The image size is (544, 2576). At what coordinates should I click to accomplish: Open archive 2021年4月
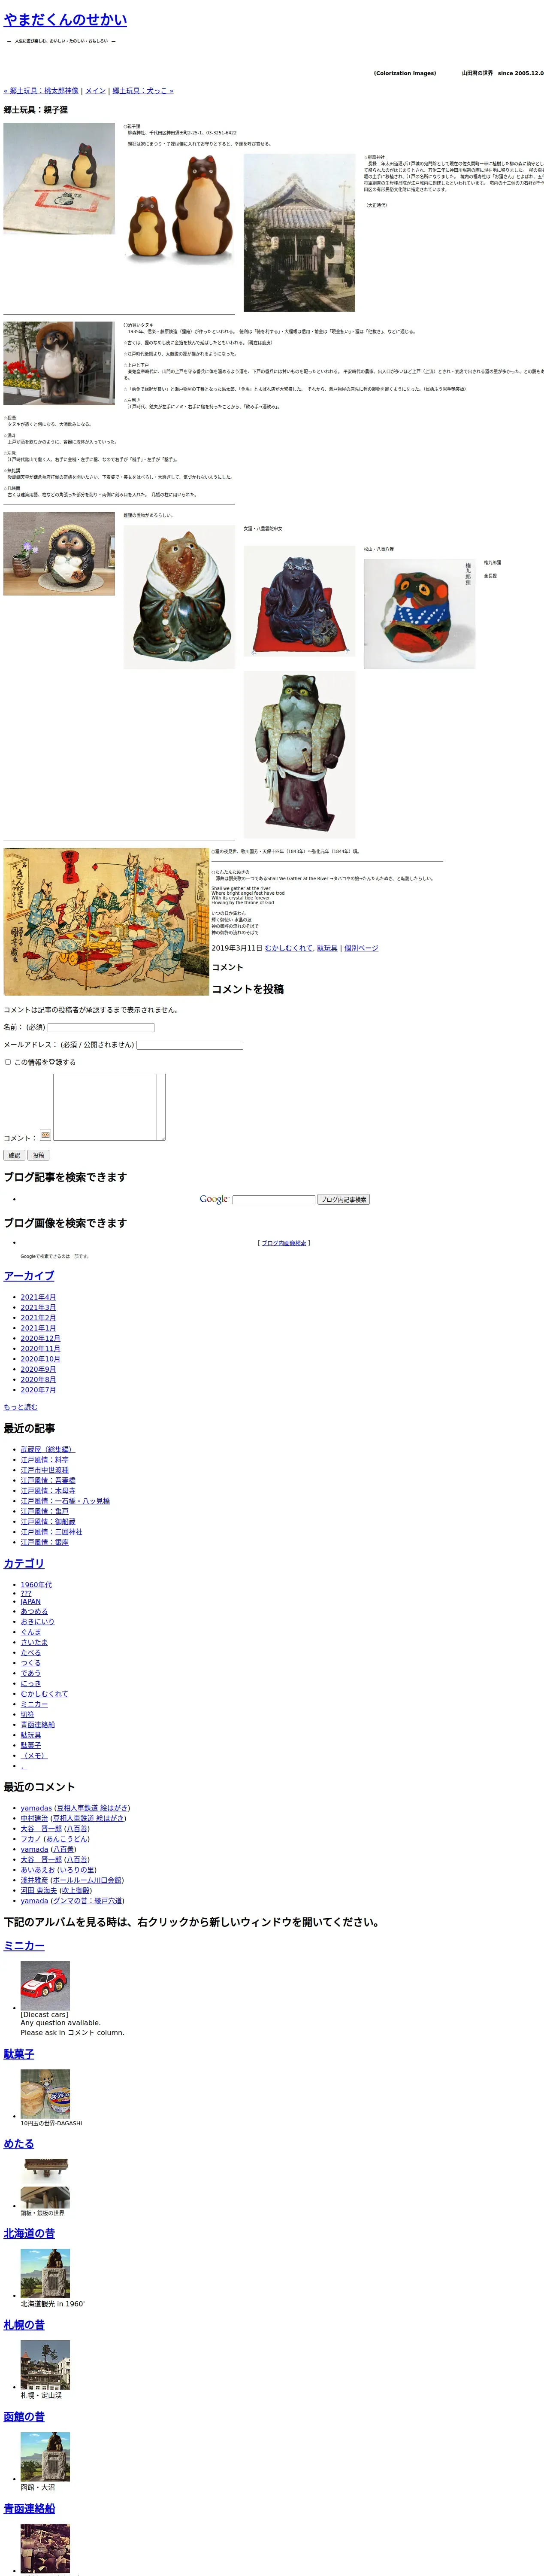[x=38, y=1297]
